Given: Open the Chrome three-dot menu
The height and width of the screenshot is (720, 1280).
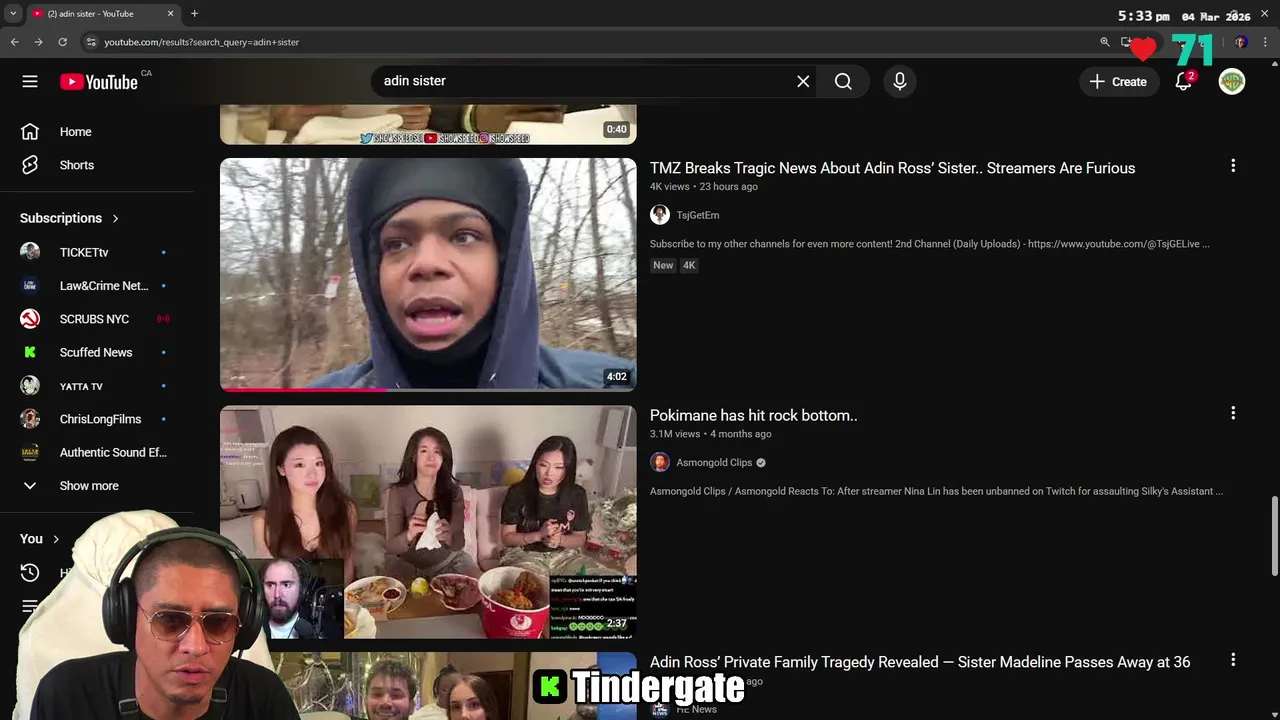Looking at the screenshot, I should click(x=1266, y=42).
